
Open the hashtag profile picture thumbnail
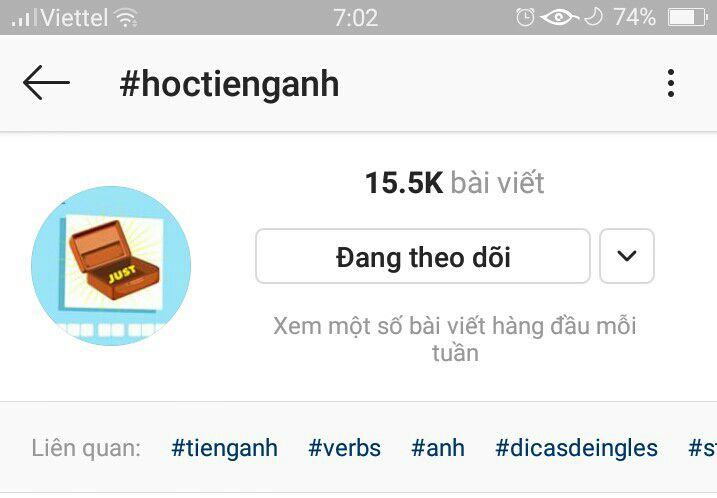(111, 266)
